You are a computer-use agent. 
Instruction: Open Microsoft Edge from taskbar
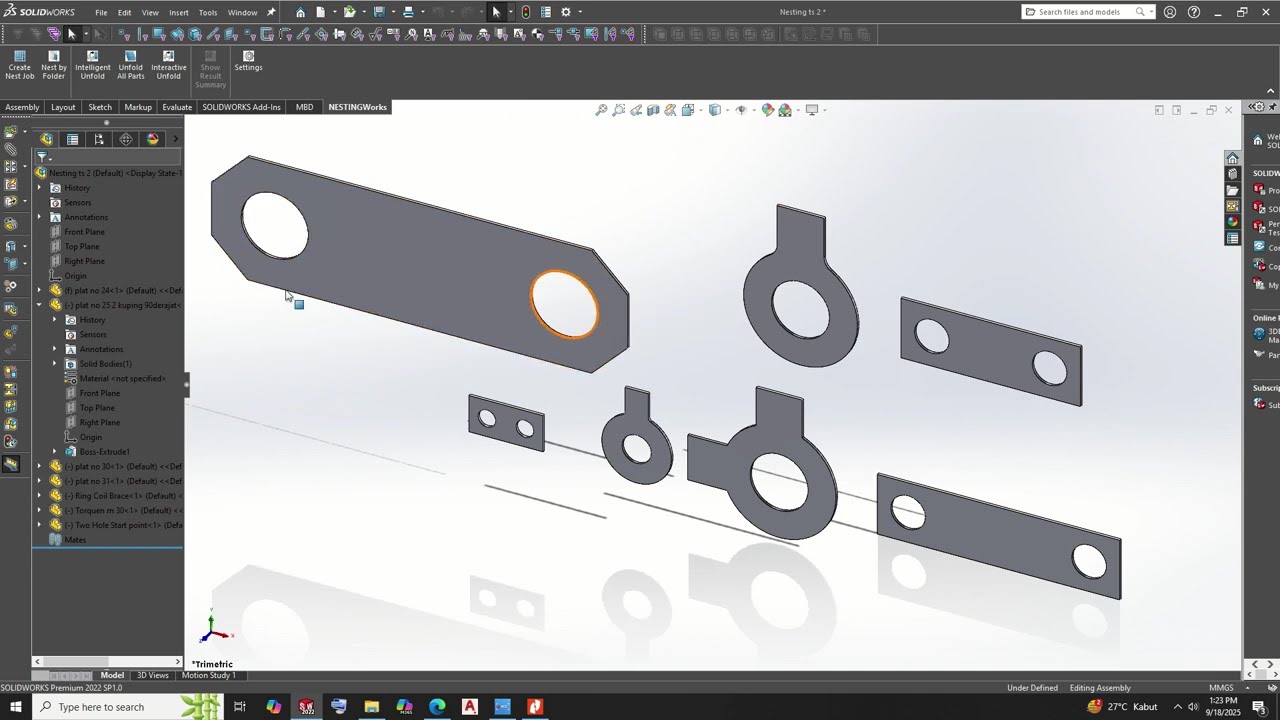(x=437, y=707)
